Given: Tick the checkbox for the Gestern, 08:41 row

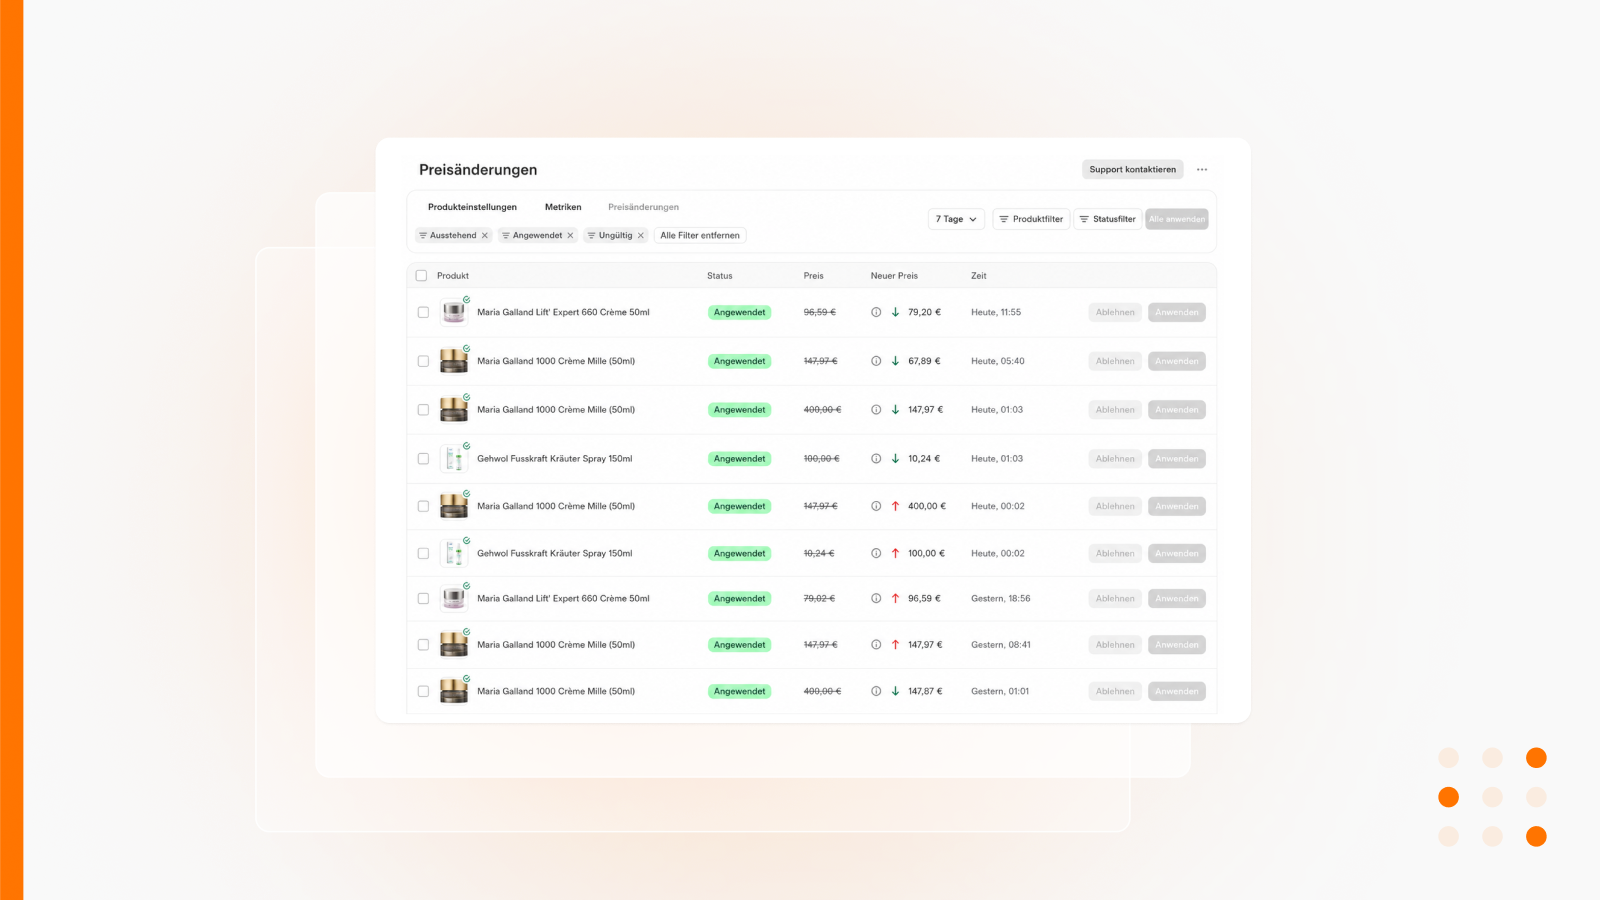Looking at the screenshot, I should [x=423, y=645].
